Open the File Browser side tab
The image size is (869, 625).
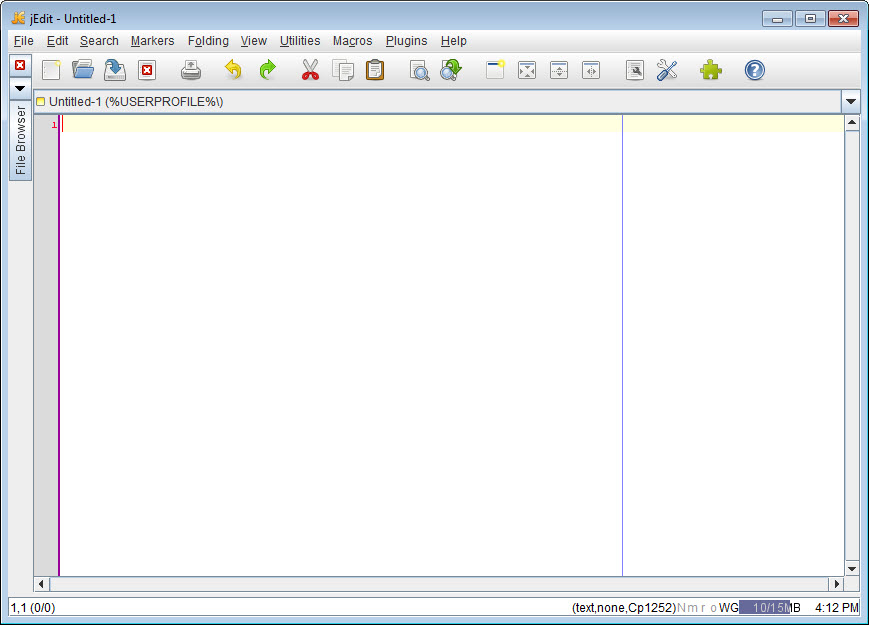pos(21,140)
